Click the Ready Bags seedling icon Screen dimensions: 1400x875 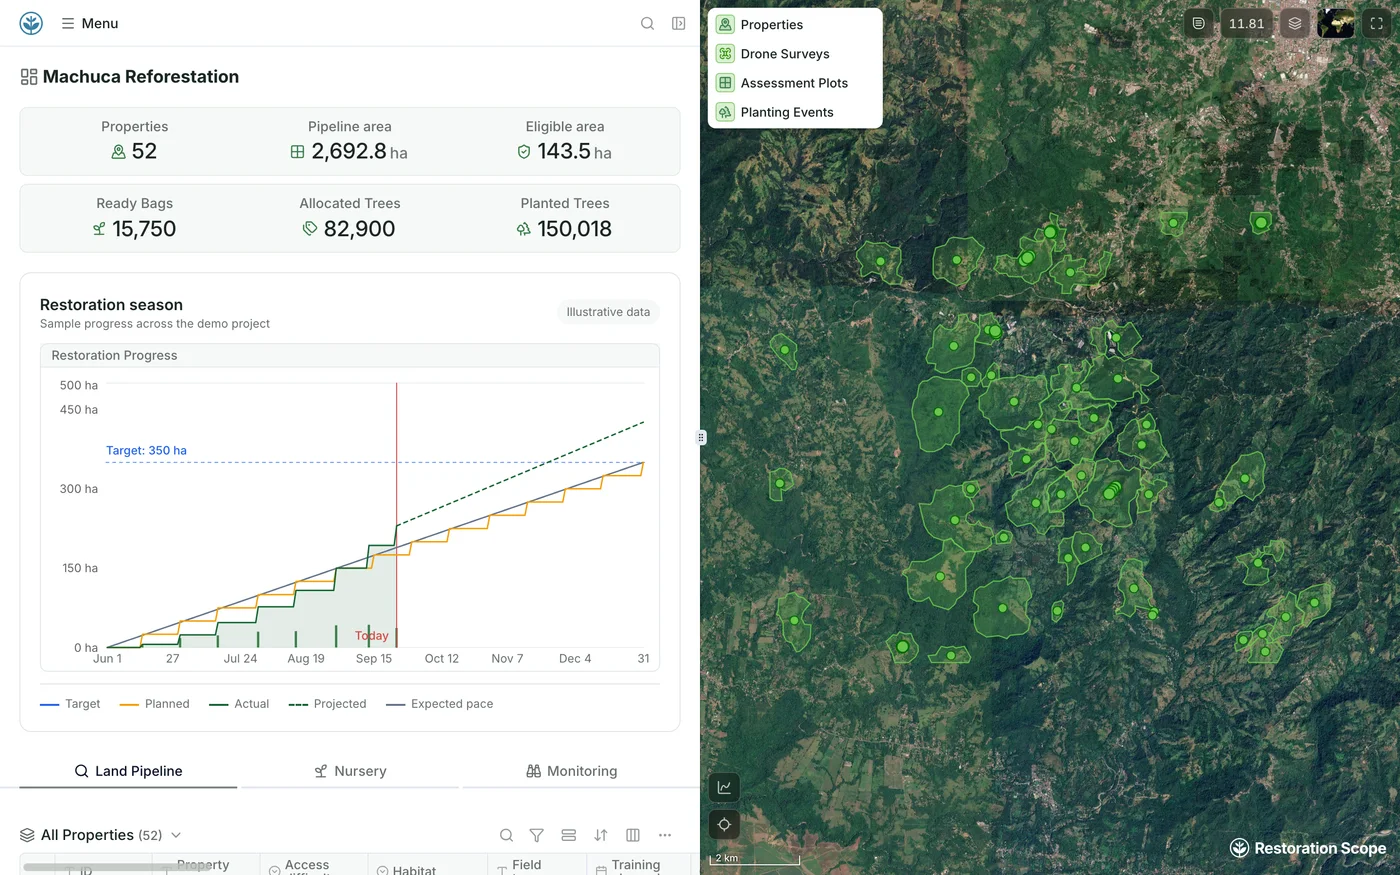99,229
